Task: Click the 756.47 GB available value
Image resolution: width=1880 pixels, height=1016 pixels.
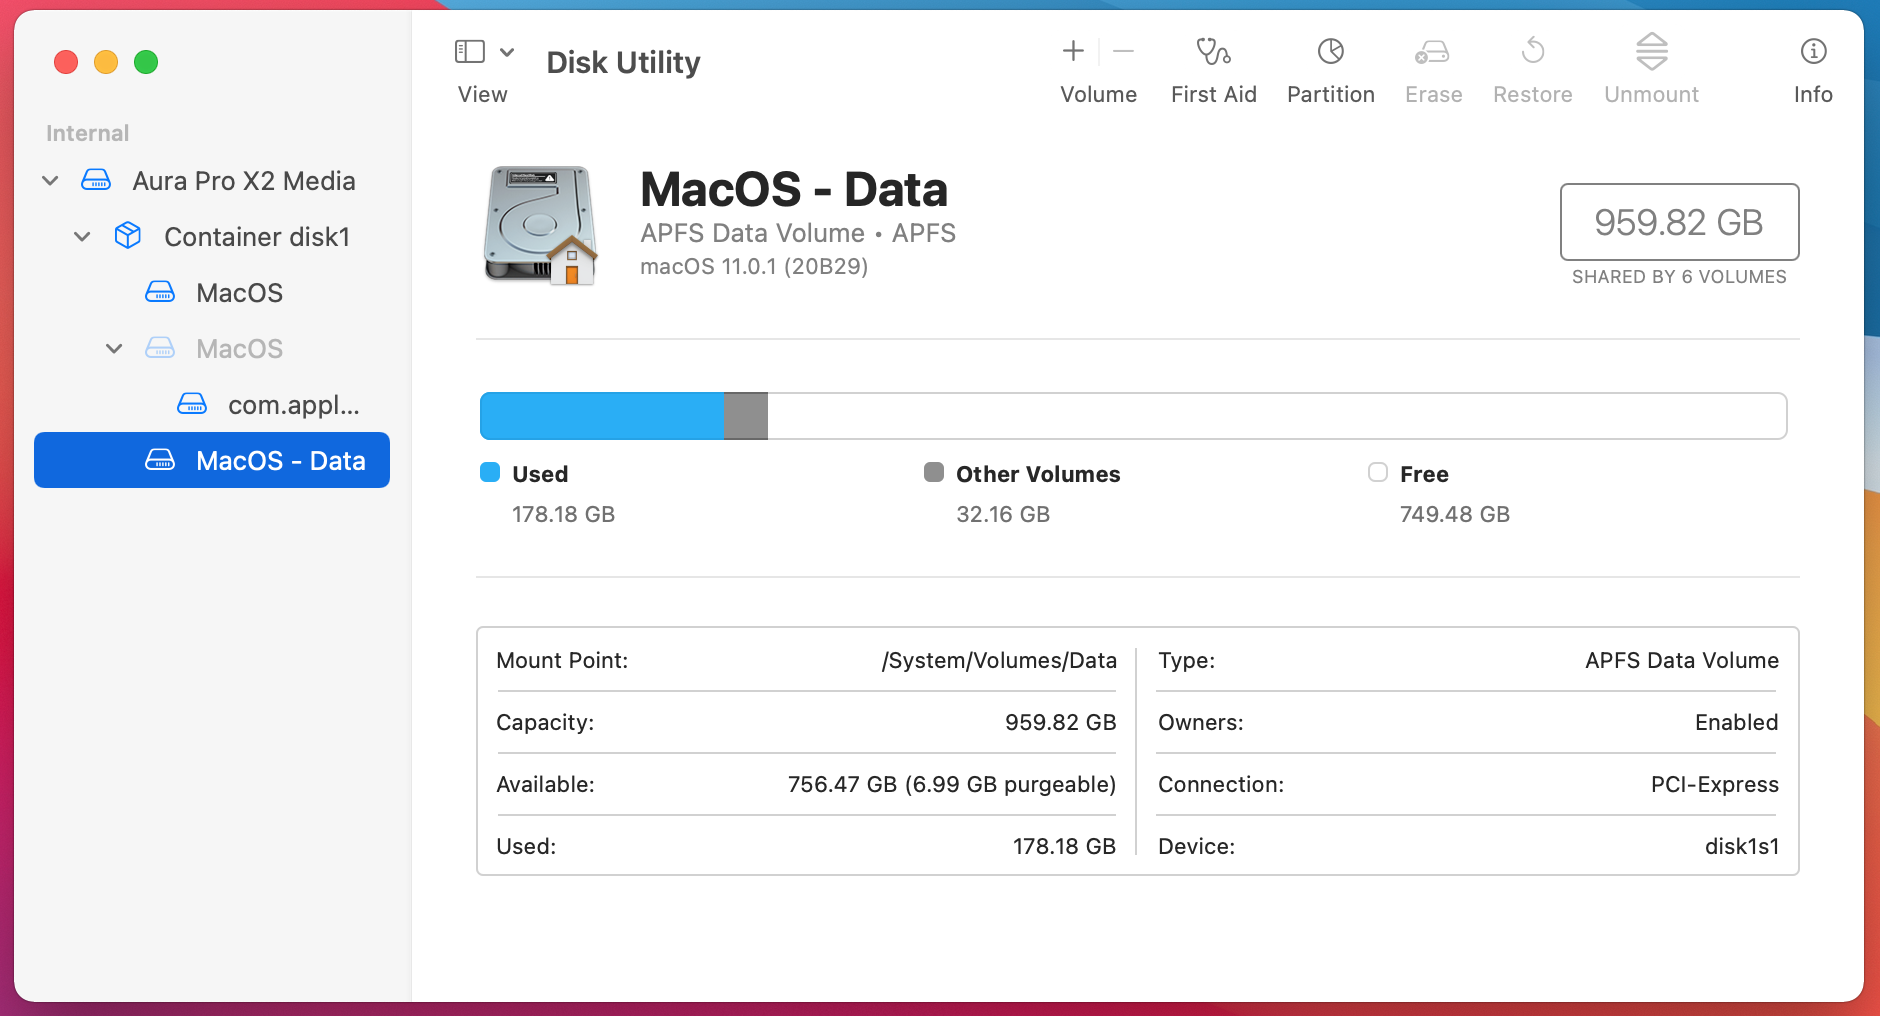Action: click(x=952, y=784)
